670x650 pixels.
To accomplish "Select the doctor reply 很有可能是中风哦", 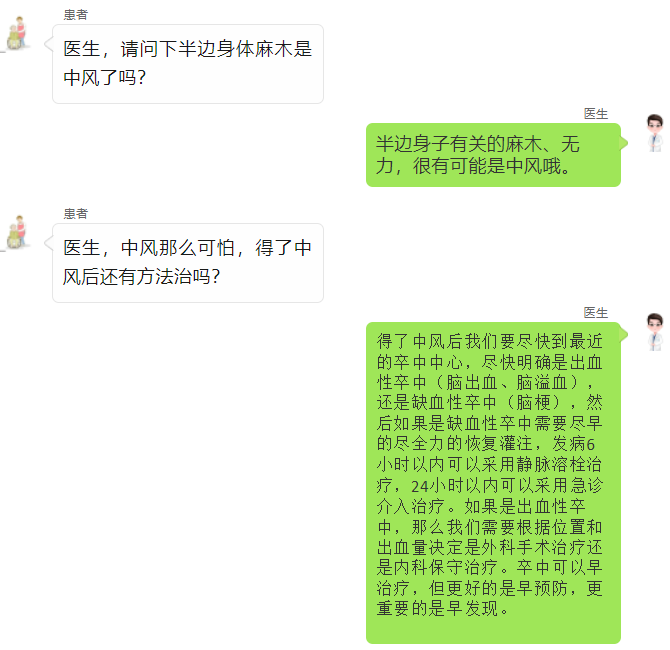I will [493, 155].
